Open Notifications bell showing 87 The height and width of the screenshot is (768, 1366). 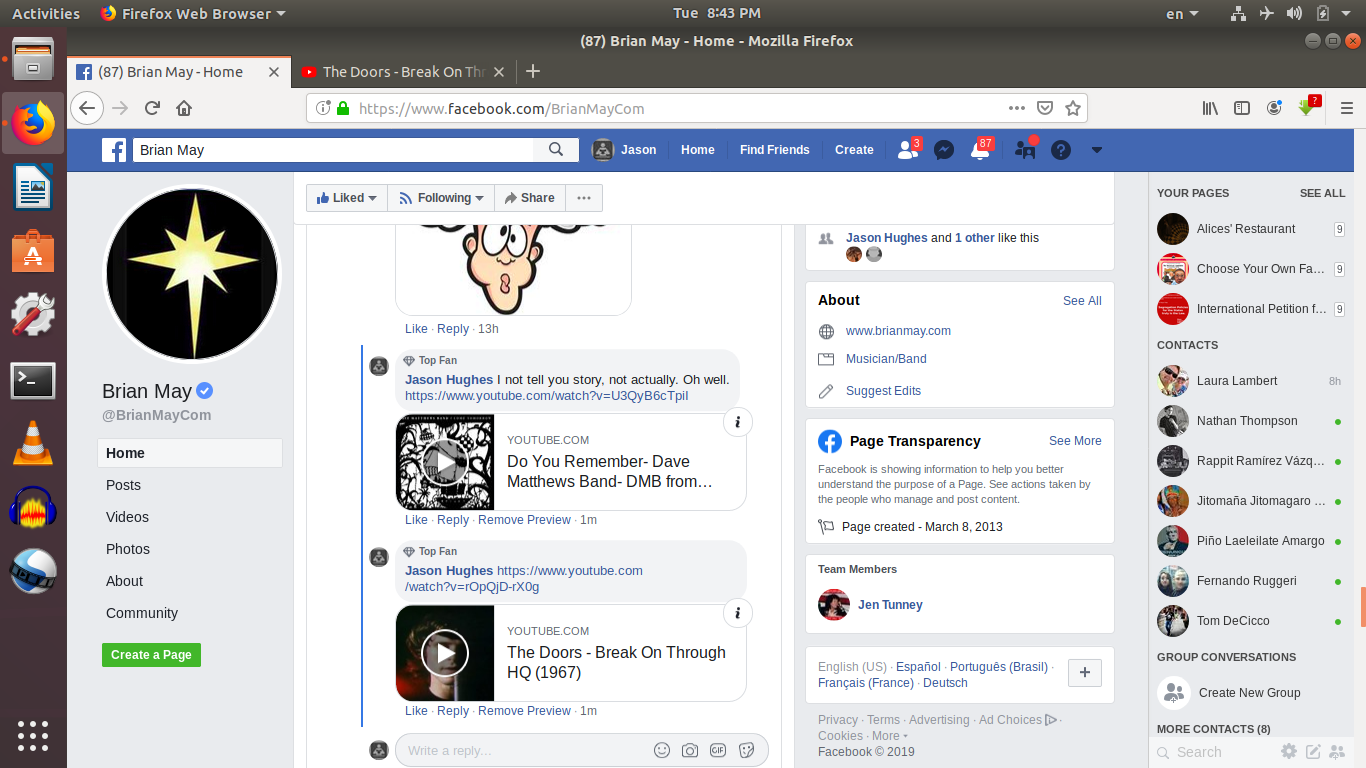tap(980, 150)
